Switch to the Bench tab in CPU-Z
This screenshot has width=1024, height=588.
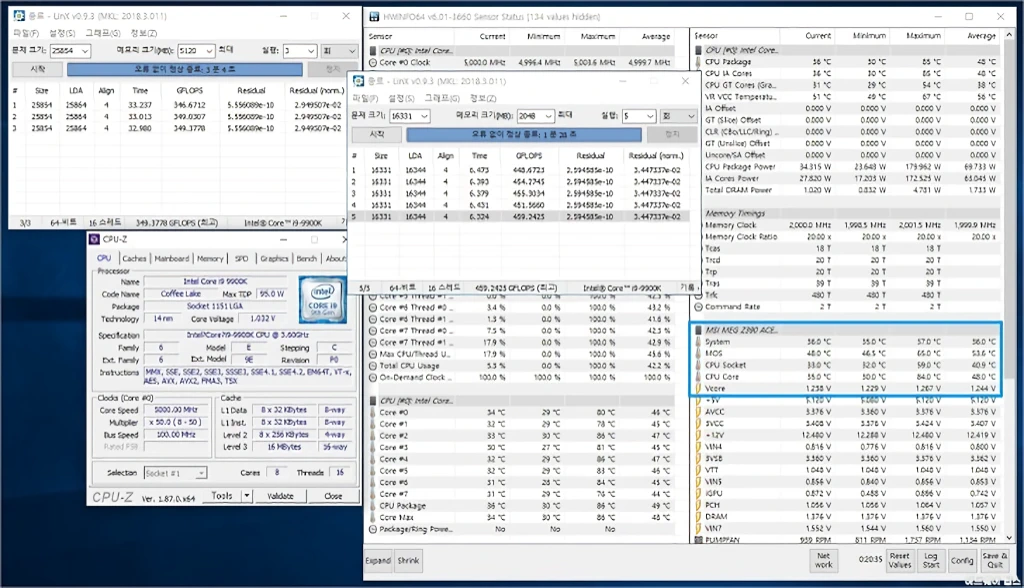tap(306, 259)
